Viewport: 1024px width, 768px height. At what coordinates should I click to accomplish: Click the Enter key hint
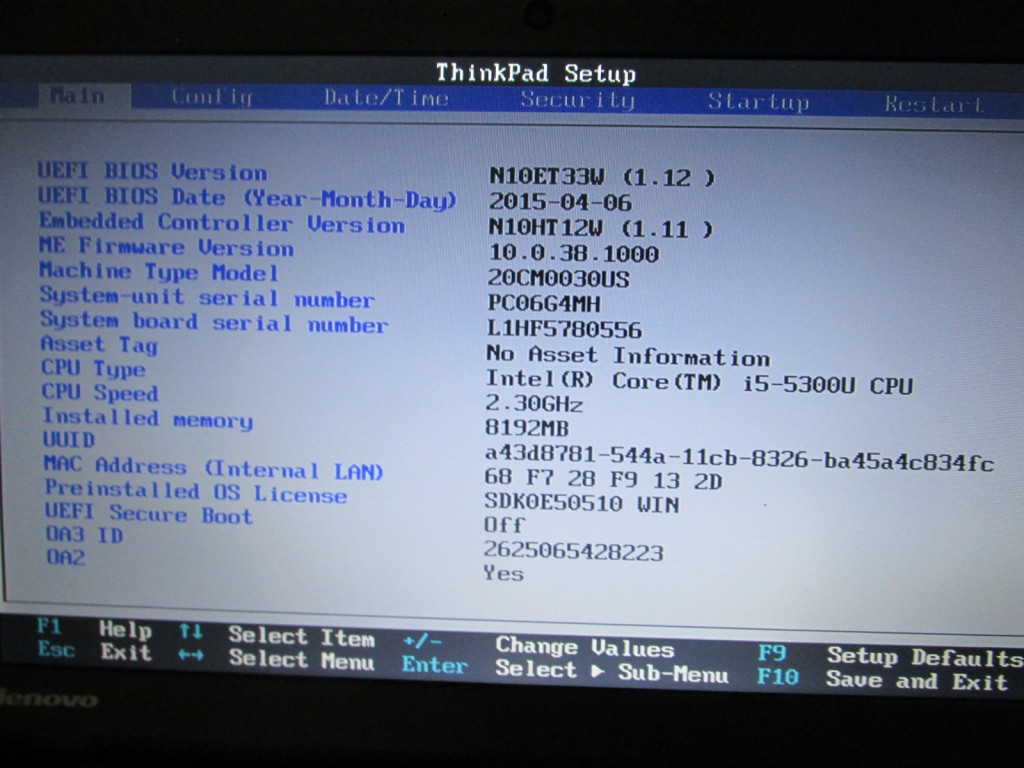(435, 665)
